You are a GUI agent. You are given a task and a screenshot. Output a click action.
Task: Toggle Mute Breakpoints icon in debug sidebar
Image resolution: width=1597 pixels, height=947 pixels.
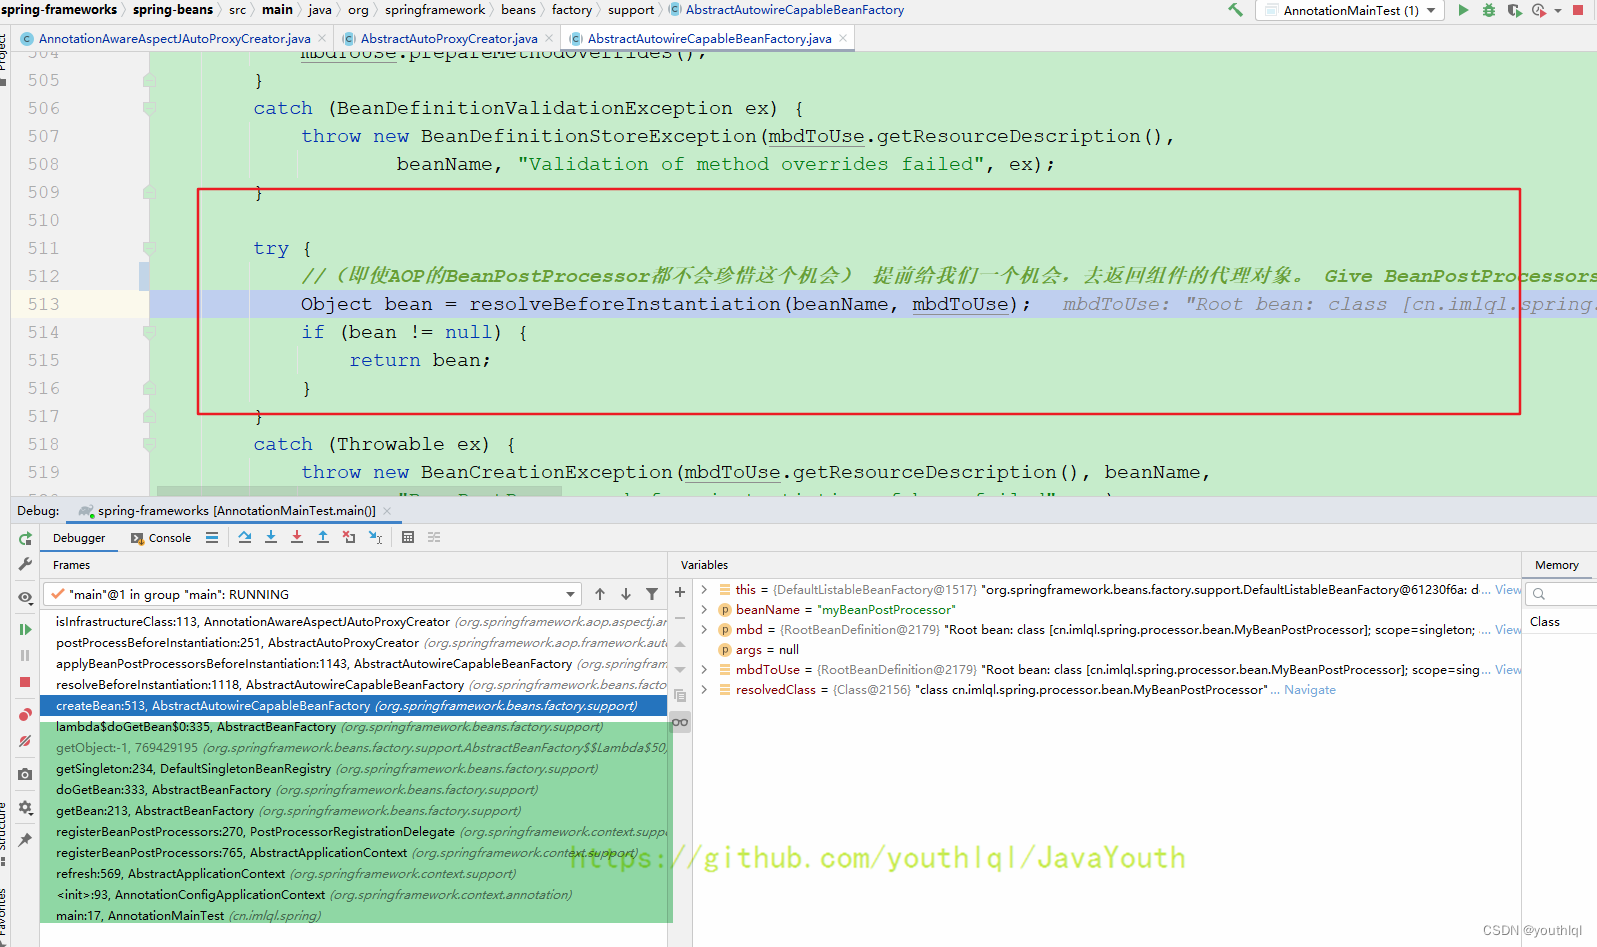point(25,741)
